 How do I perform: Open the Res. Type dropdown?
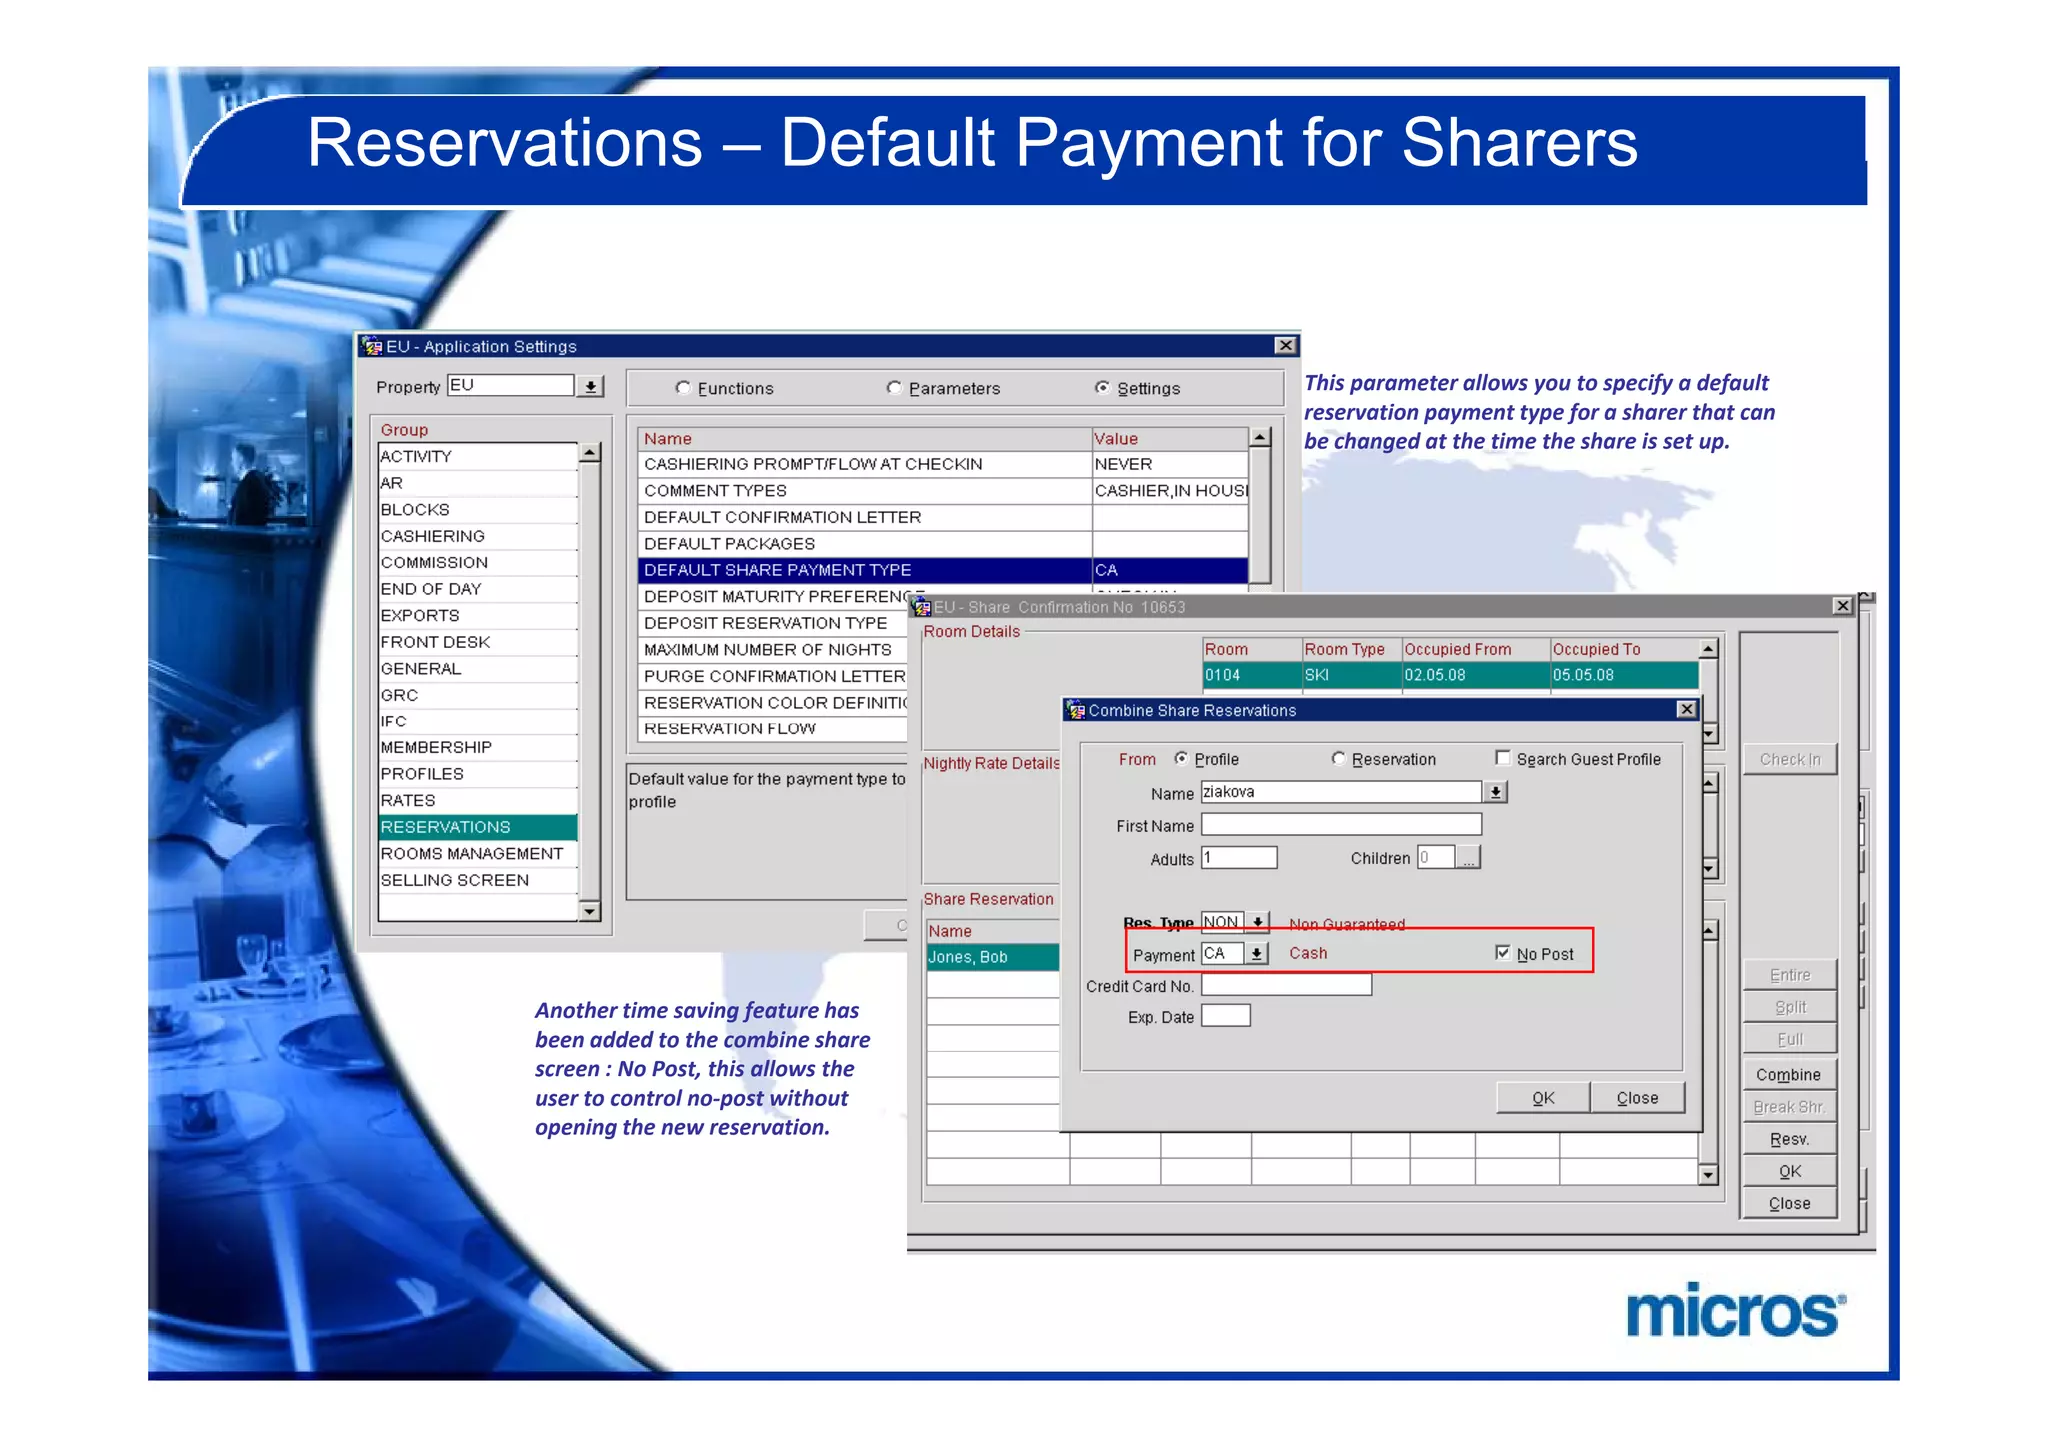click(x=1258, y=922)
